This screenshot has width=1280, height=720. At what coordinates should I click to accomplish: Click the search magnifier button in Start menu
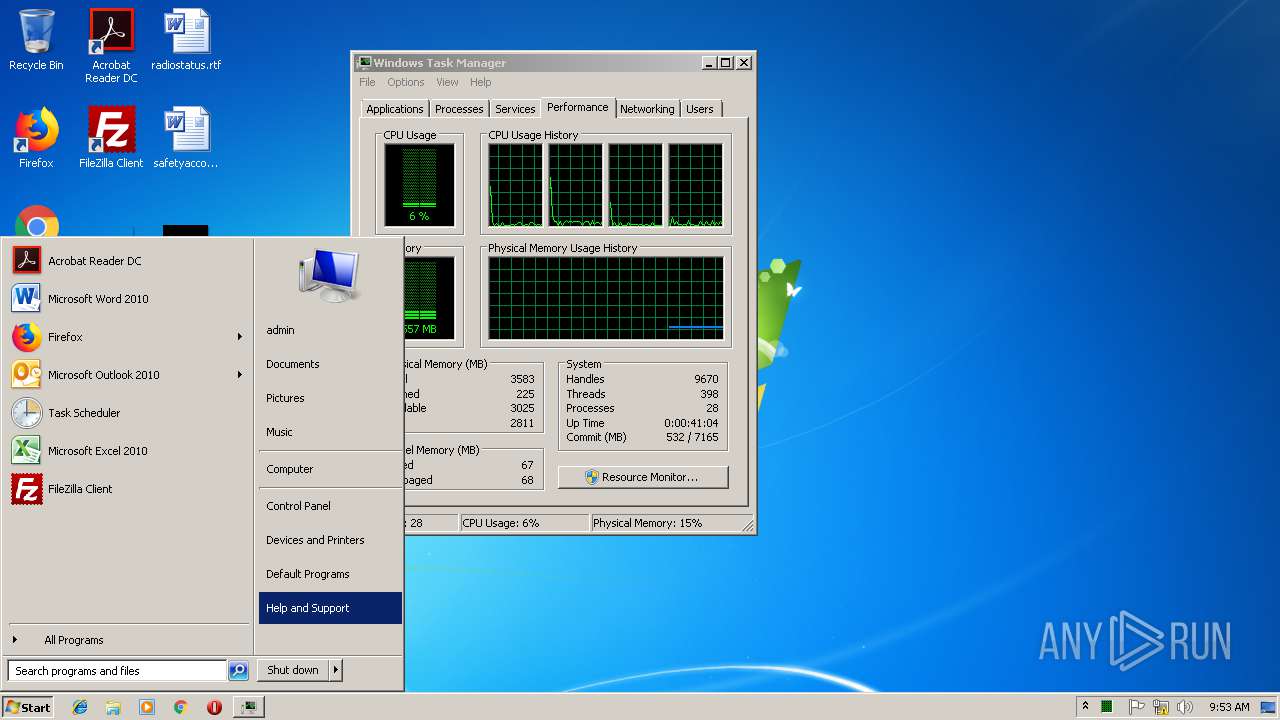pyautogui.click(x=238, y=671)
